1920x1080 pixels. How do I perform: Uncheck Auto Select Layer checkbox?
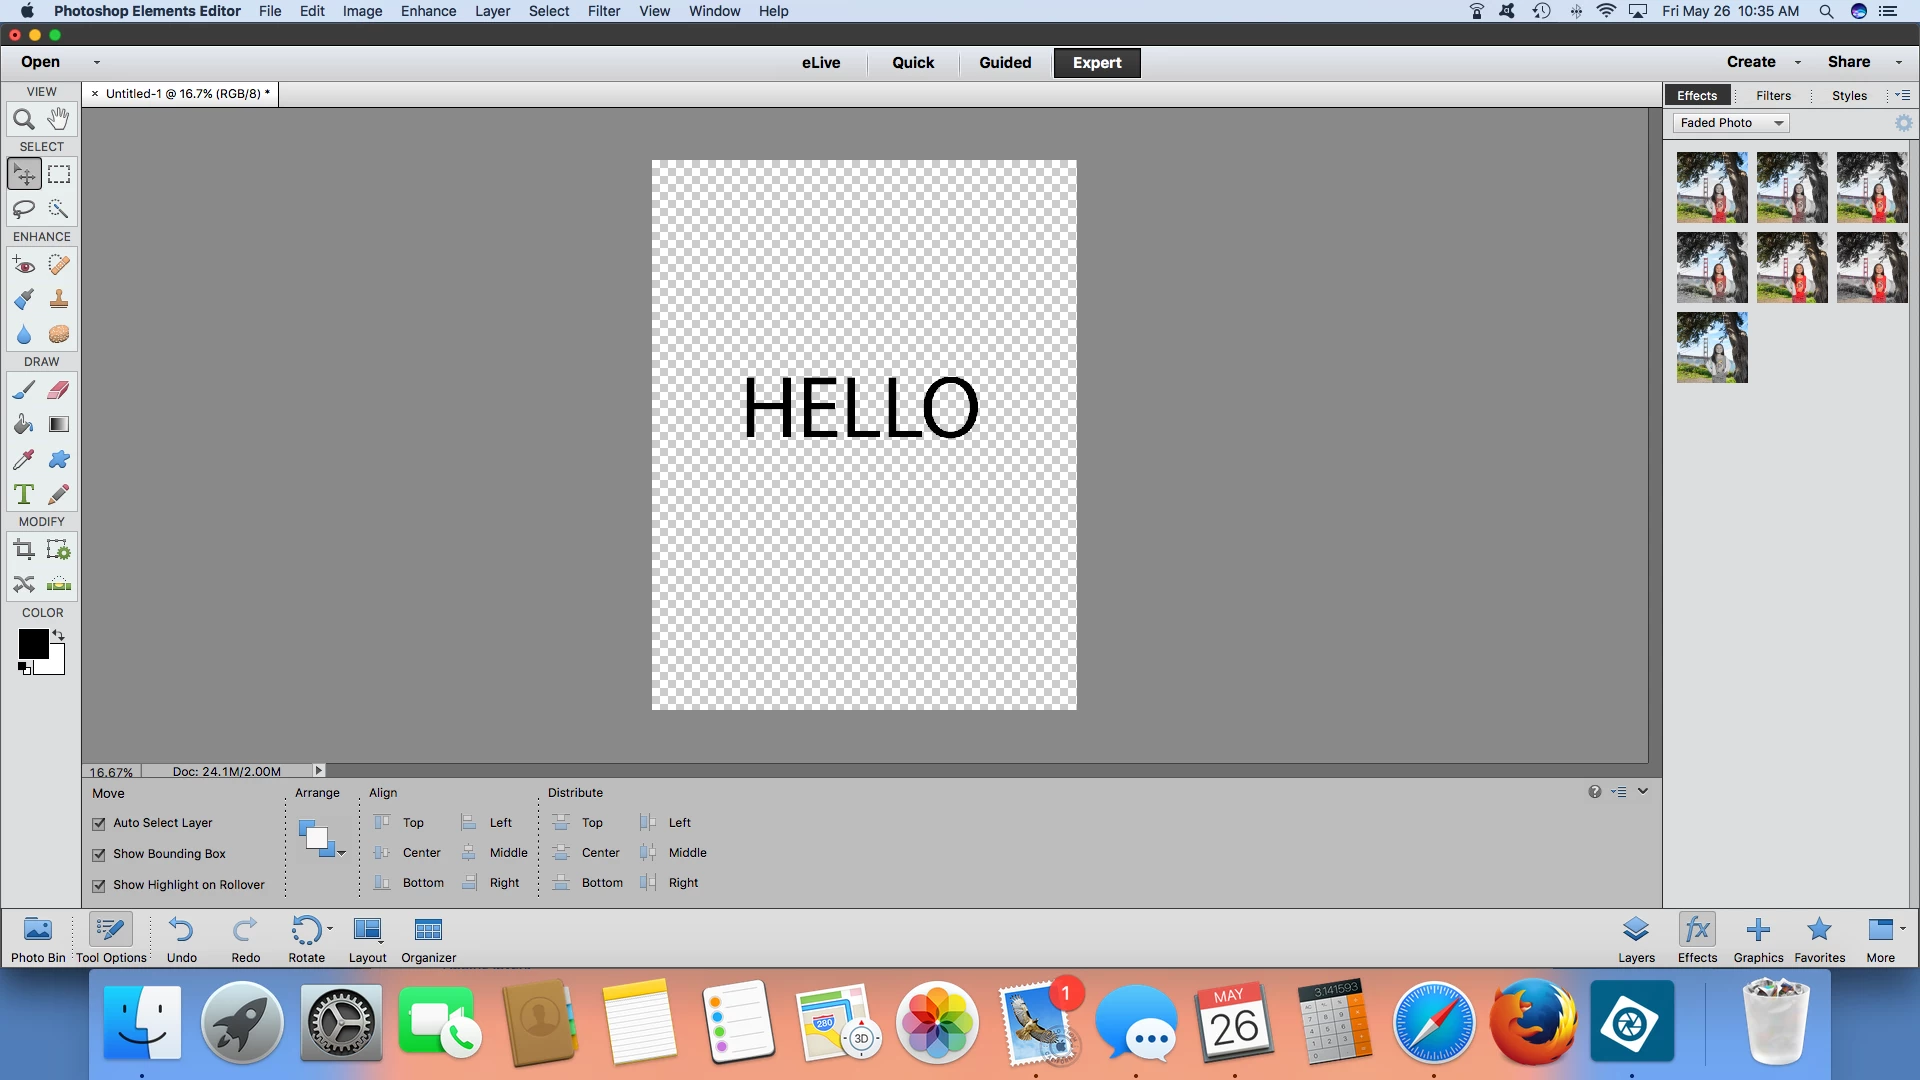point(99,824)
